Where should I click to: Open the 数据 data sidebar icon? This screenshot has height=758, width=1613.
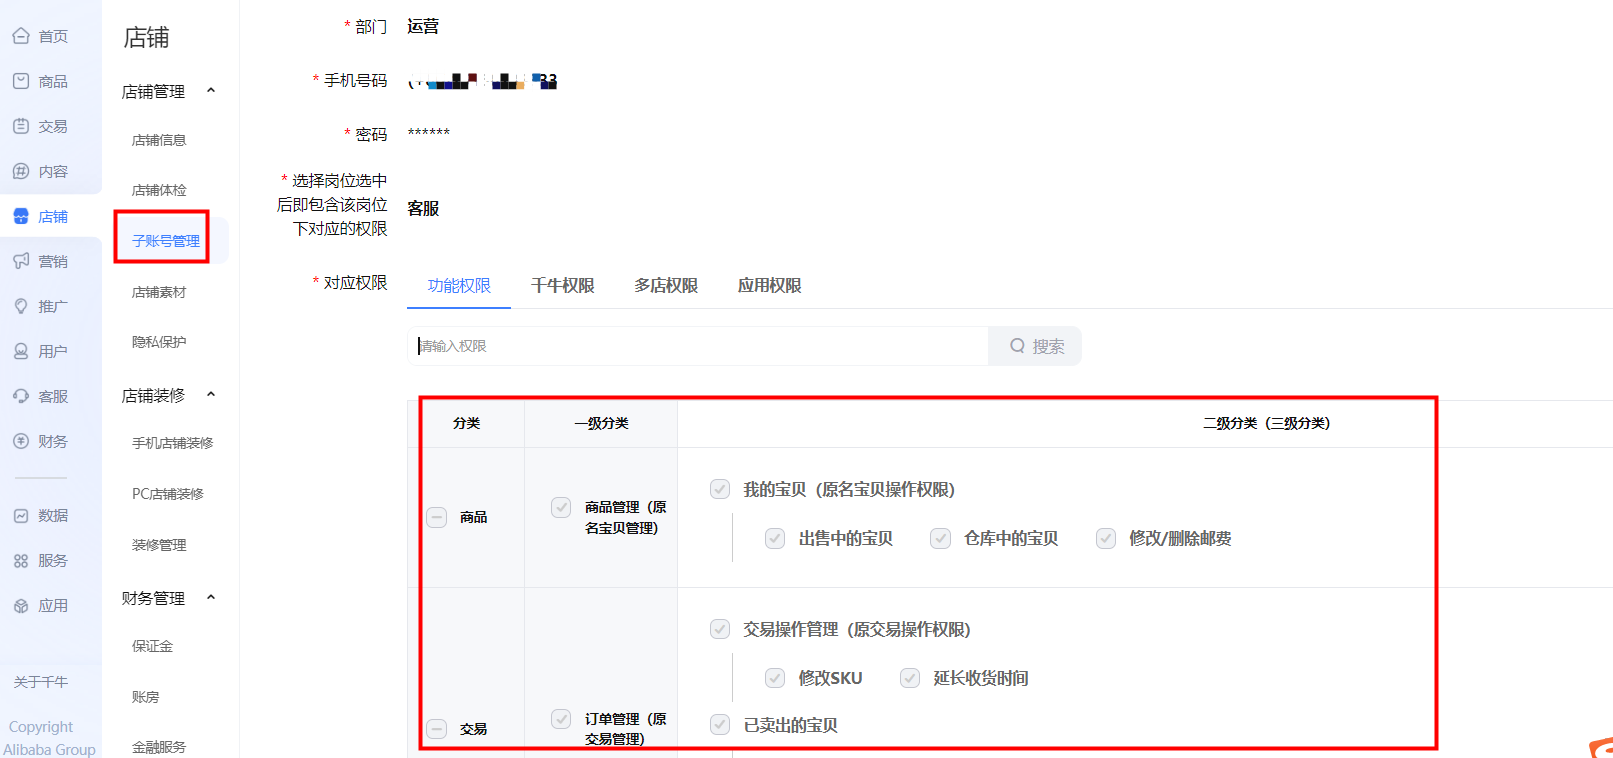tap(21, 515)
